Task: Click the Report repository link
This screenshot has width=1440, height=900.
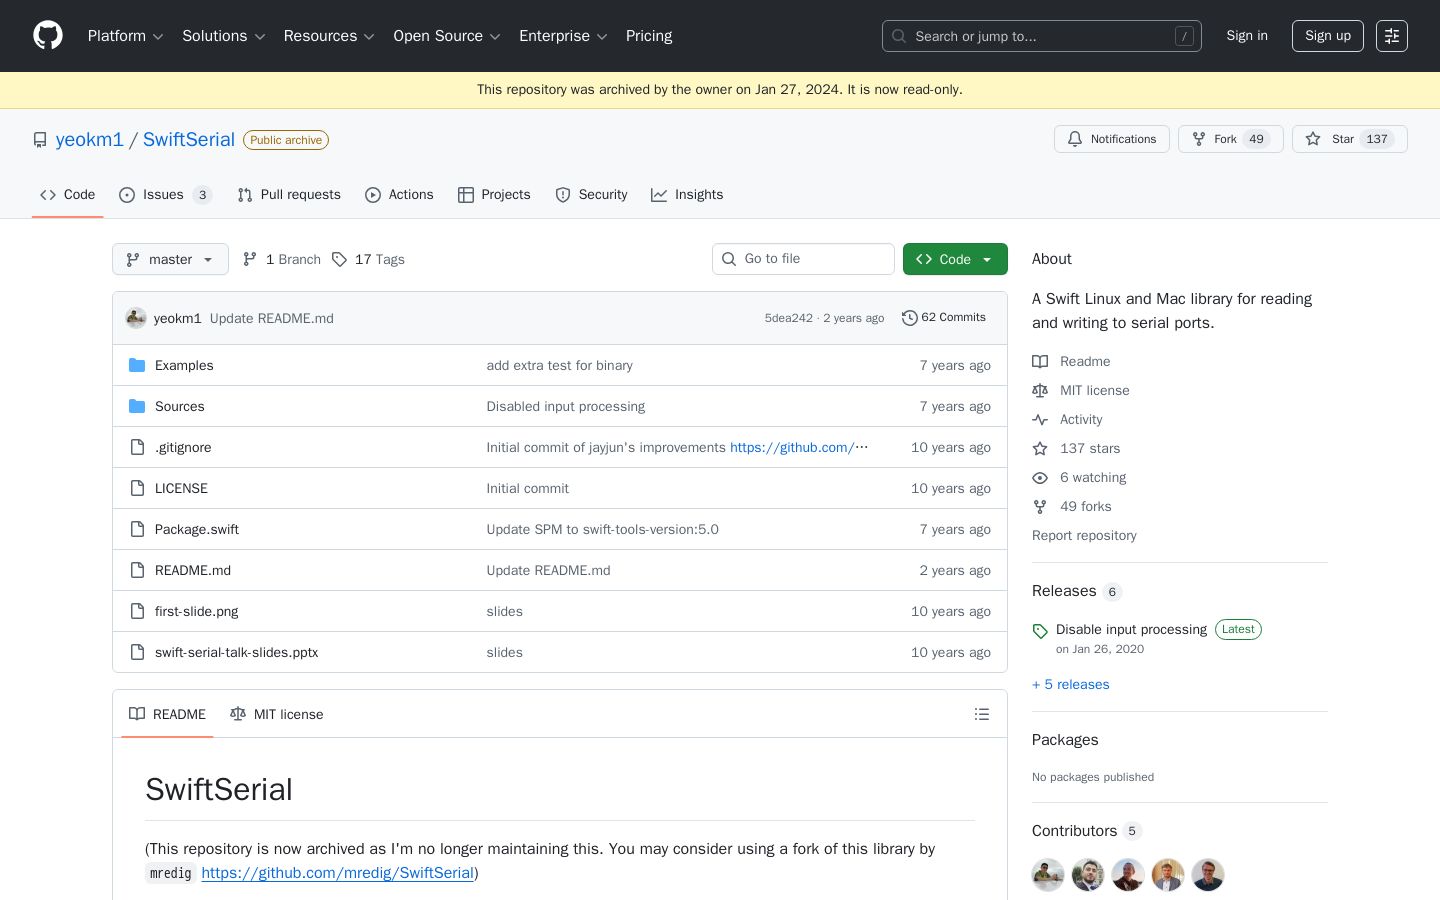Action: pos(1084,535)
